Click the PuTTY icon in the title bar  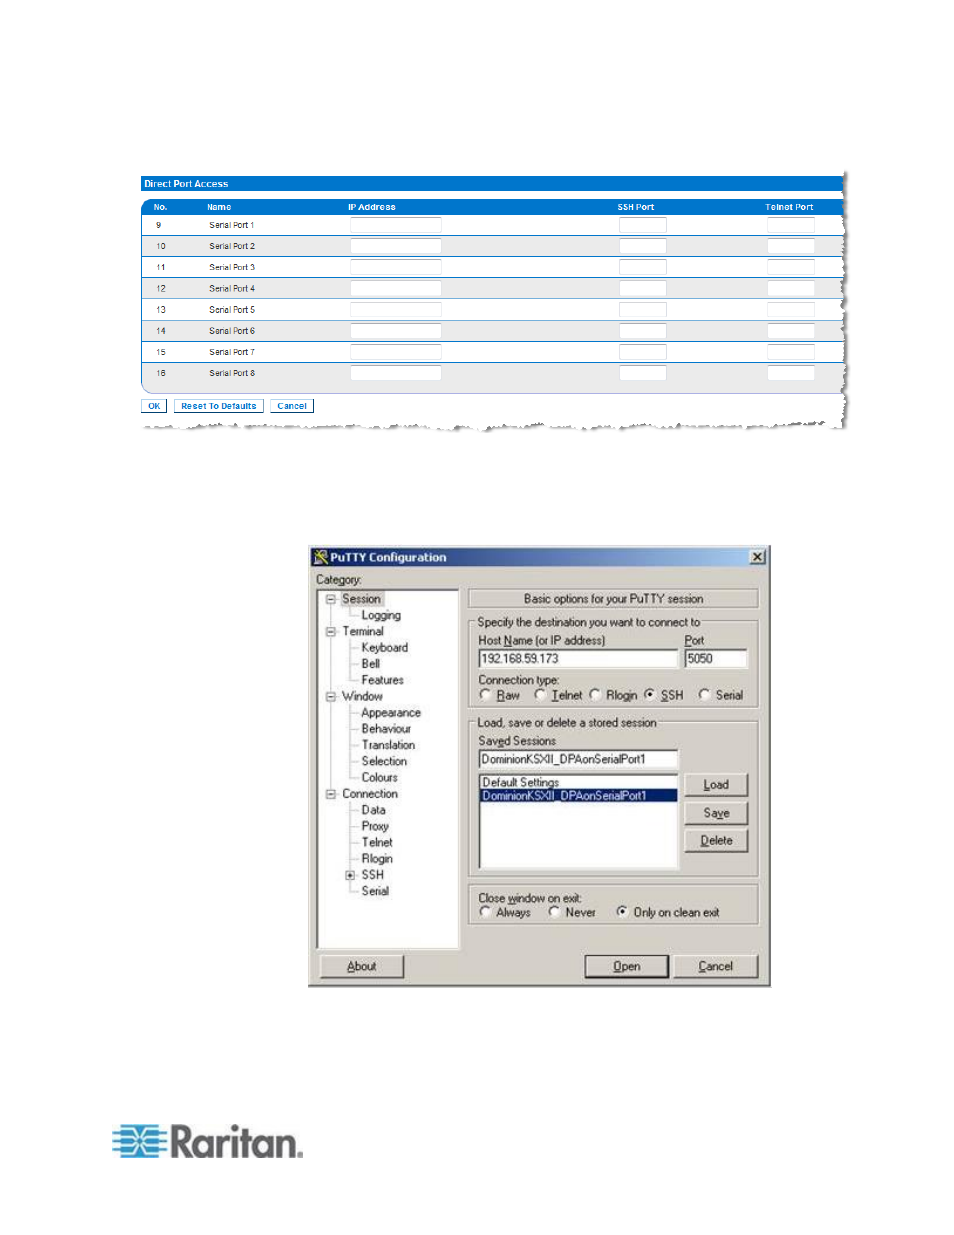pyautogui.click(x=321, y=557)
